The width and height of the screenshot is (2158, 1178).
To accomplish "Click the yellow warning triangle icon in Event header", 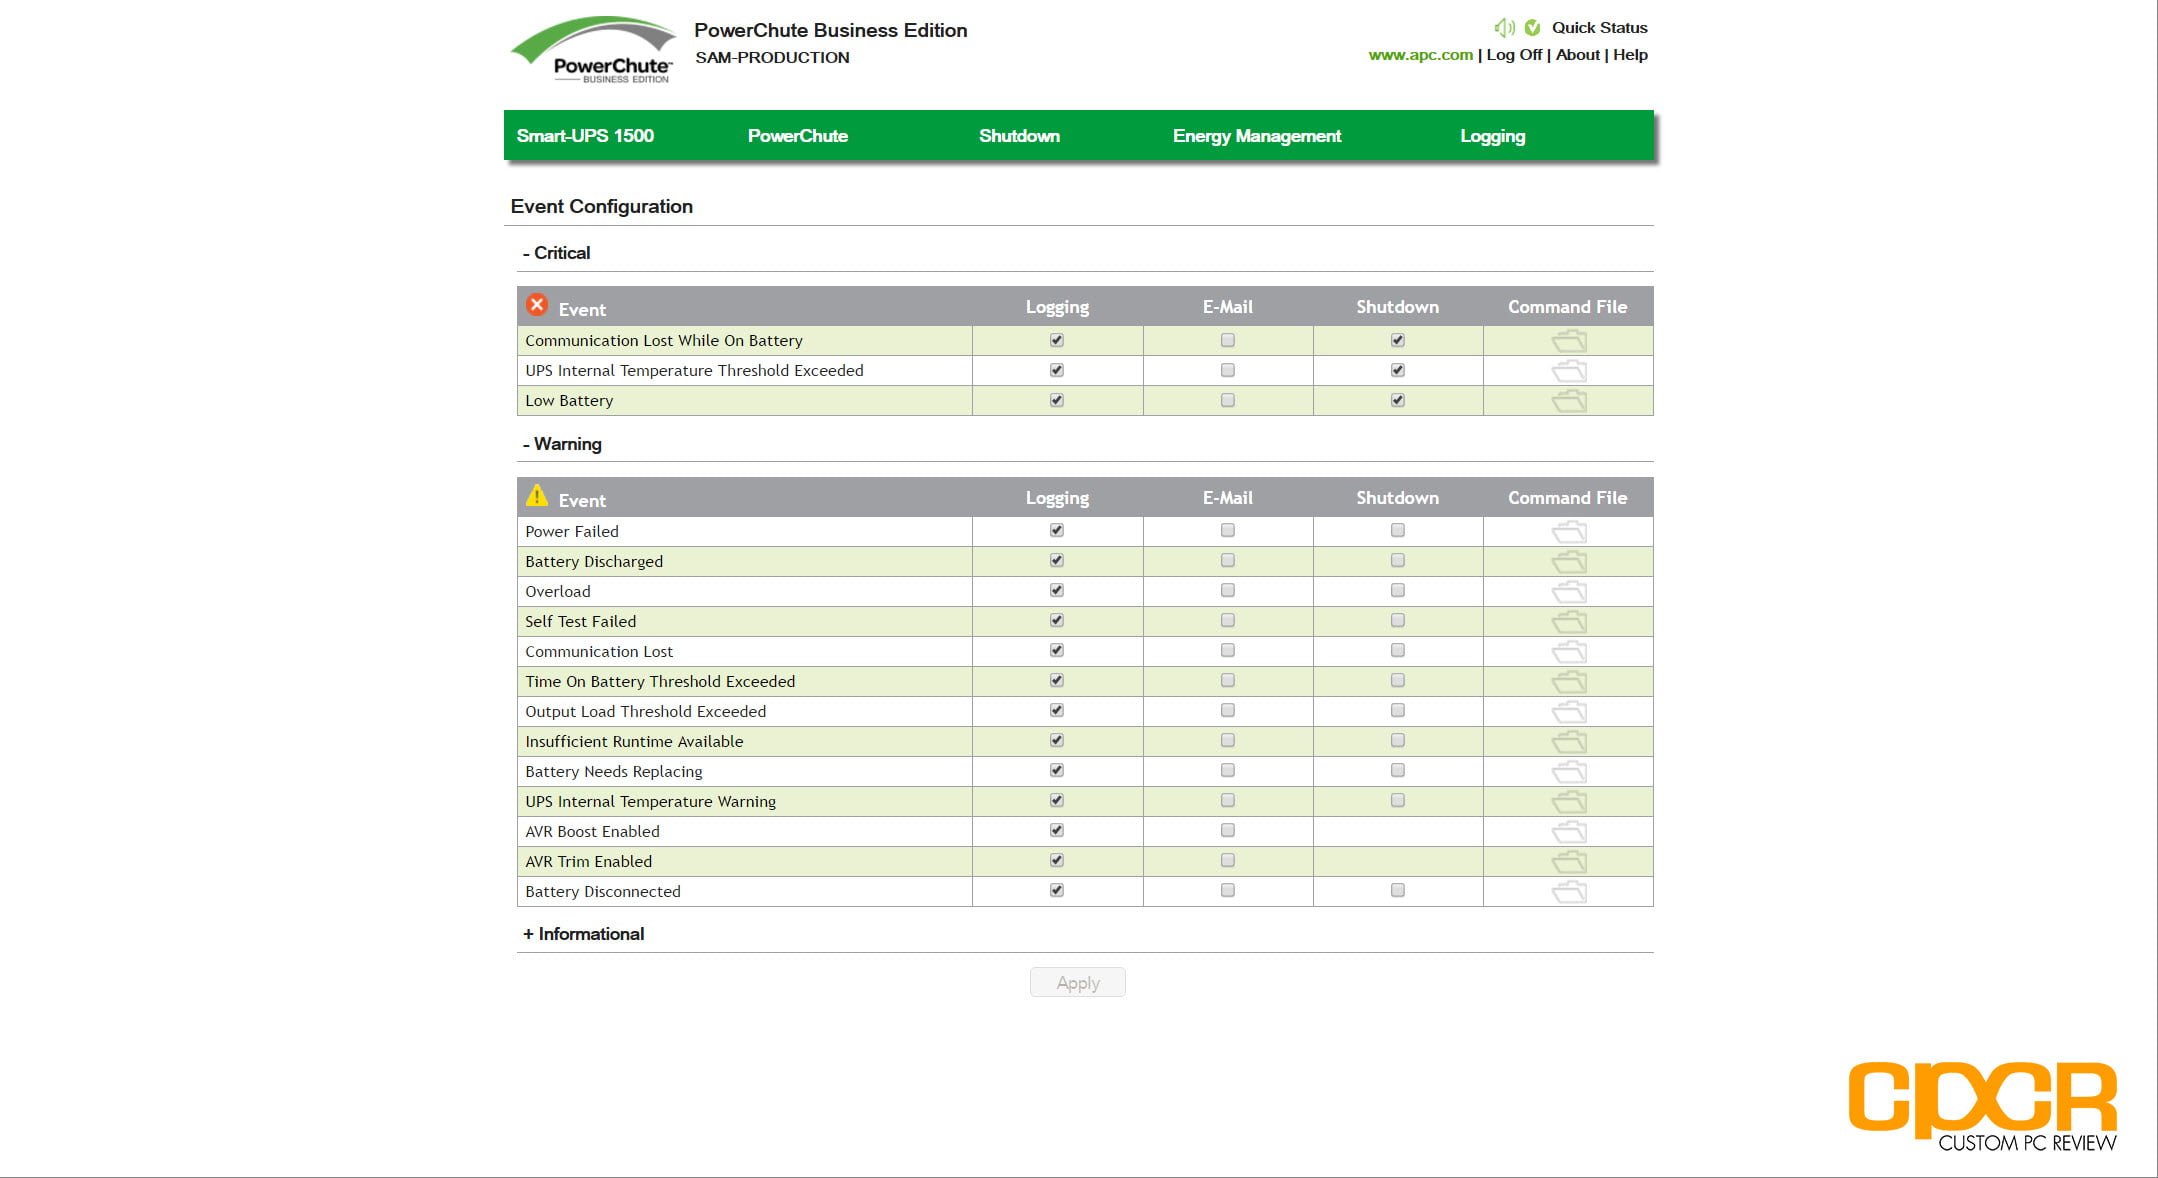I will pos(537,495).
